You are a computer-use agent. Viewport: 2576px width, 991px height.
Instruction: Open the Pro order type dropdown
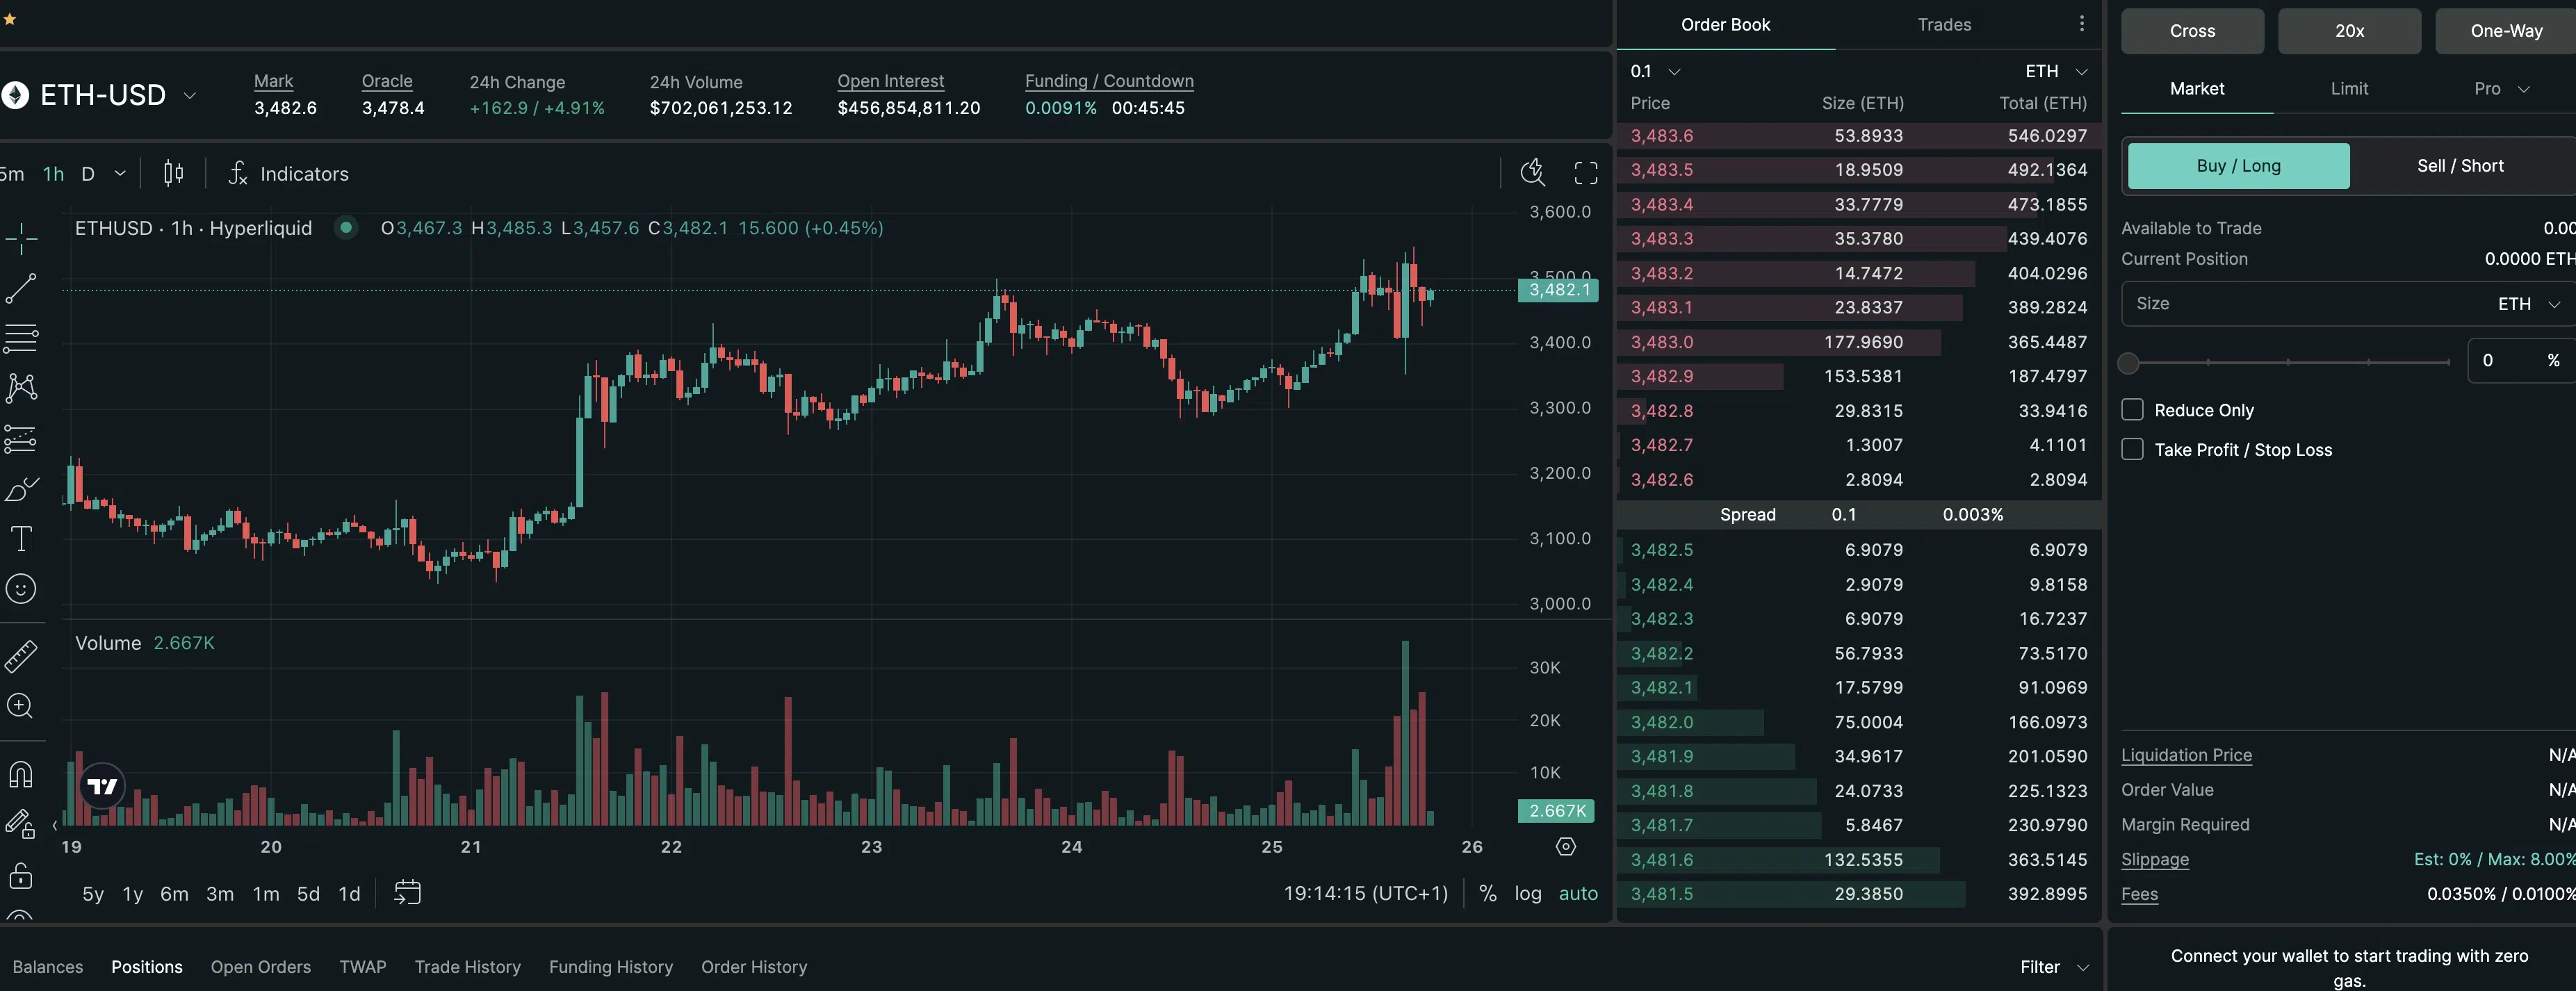point(2500,89)
